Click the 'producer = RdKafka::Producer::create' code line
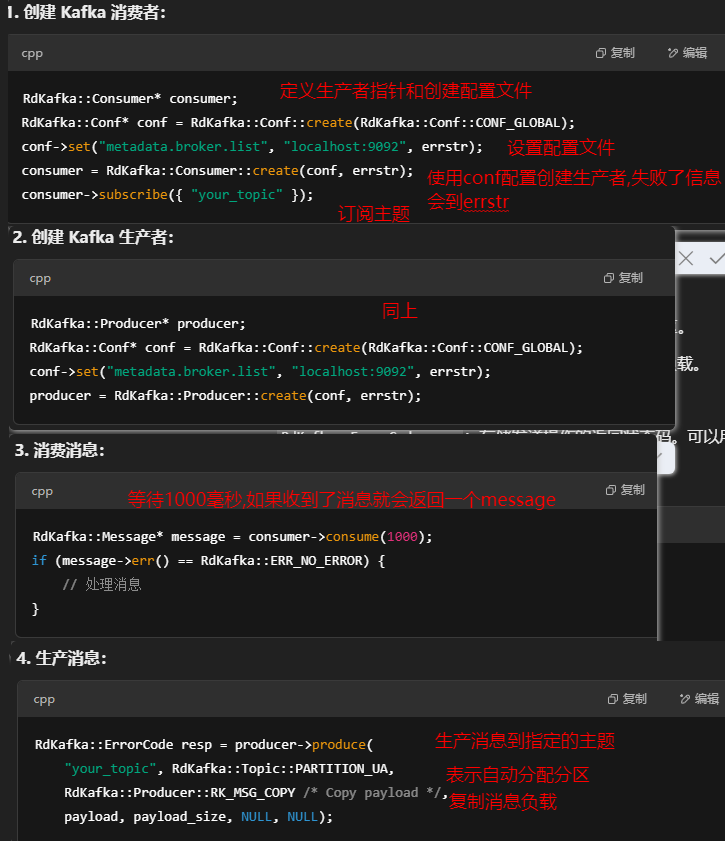Screen dimensions: 725x841 tap(225, 396)
